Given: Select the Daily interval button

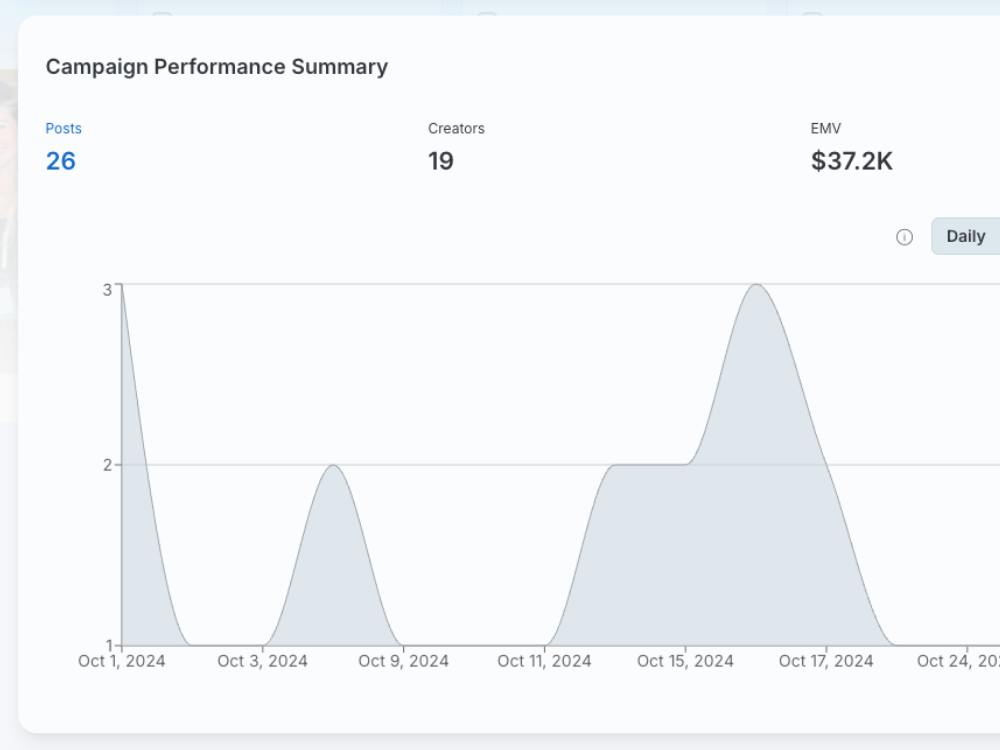Looking at the screenshot, I should click(x=965, y=237).
